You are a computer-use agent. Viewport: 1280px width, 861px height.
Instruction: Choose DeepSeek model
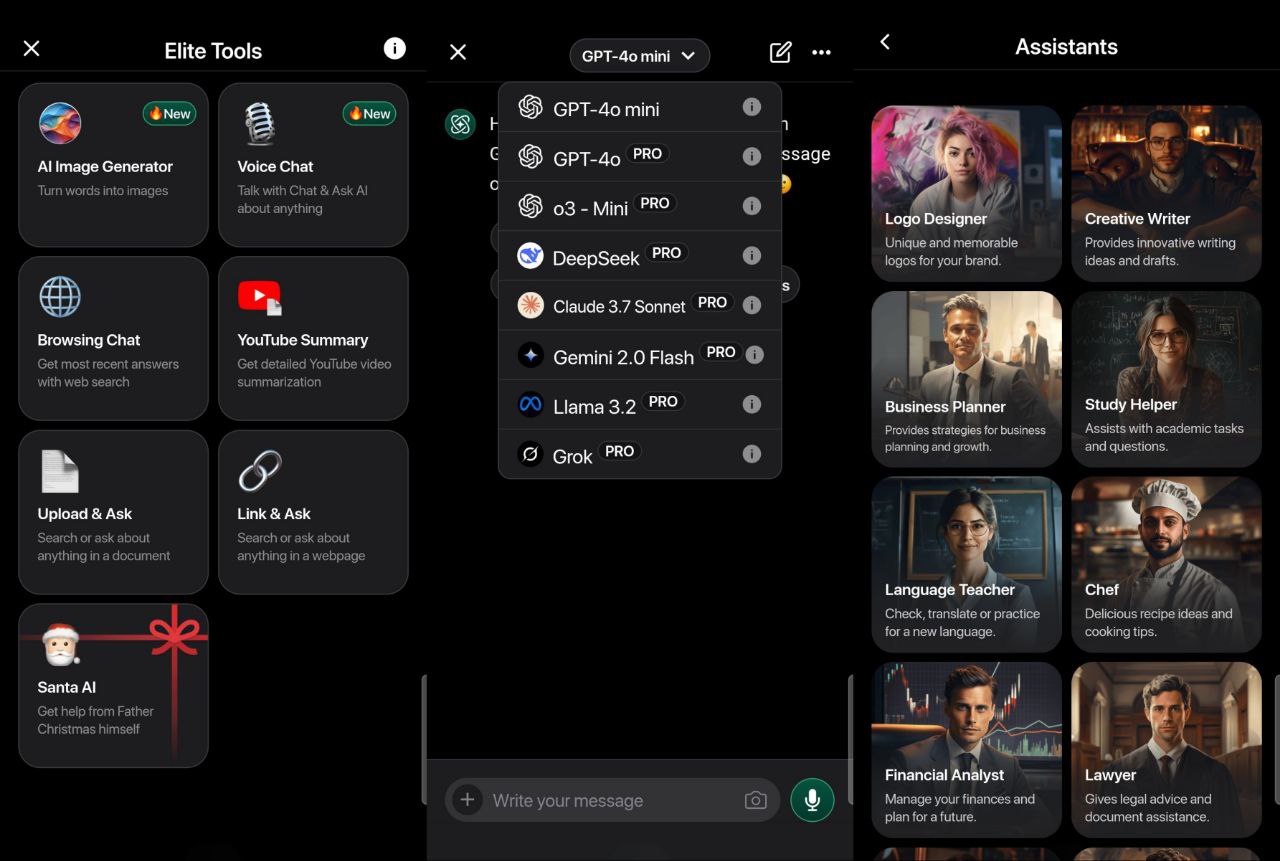640,256
